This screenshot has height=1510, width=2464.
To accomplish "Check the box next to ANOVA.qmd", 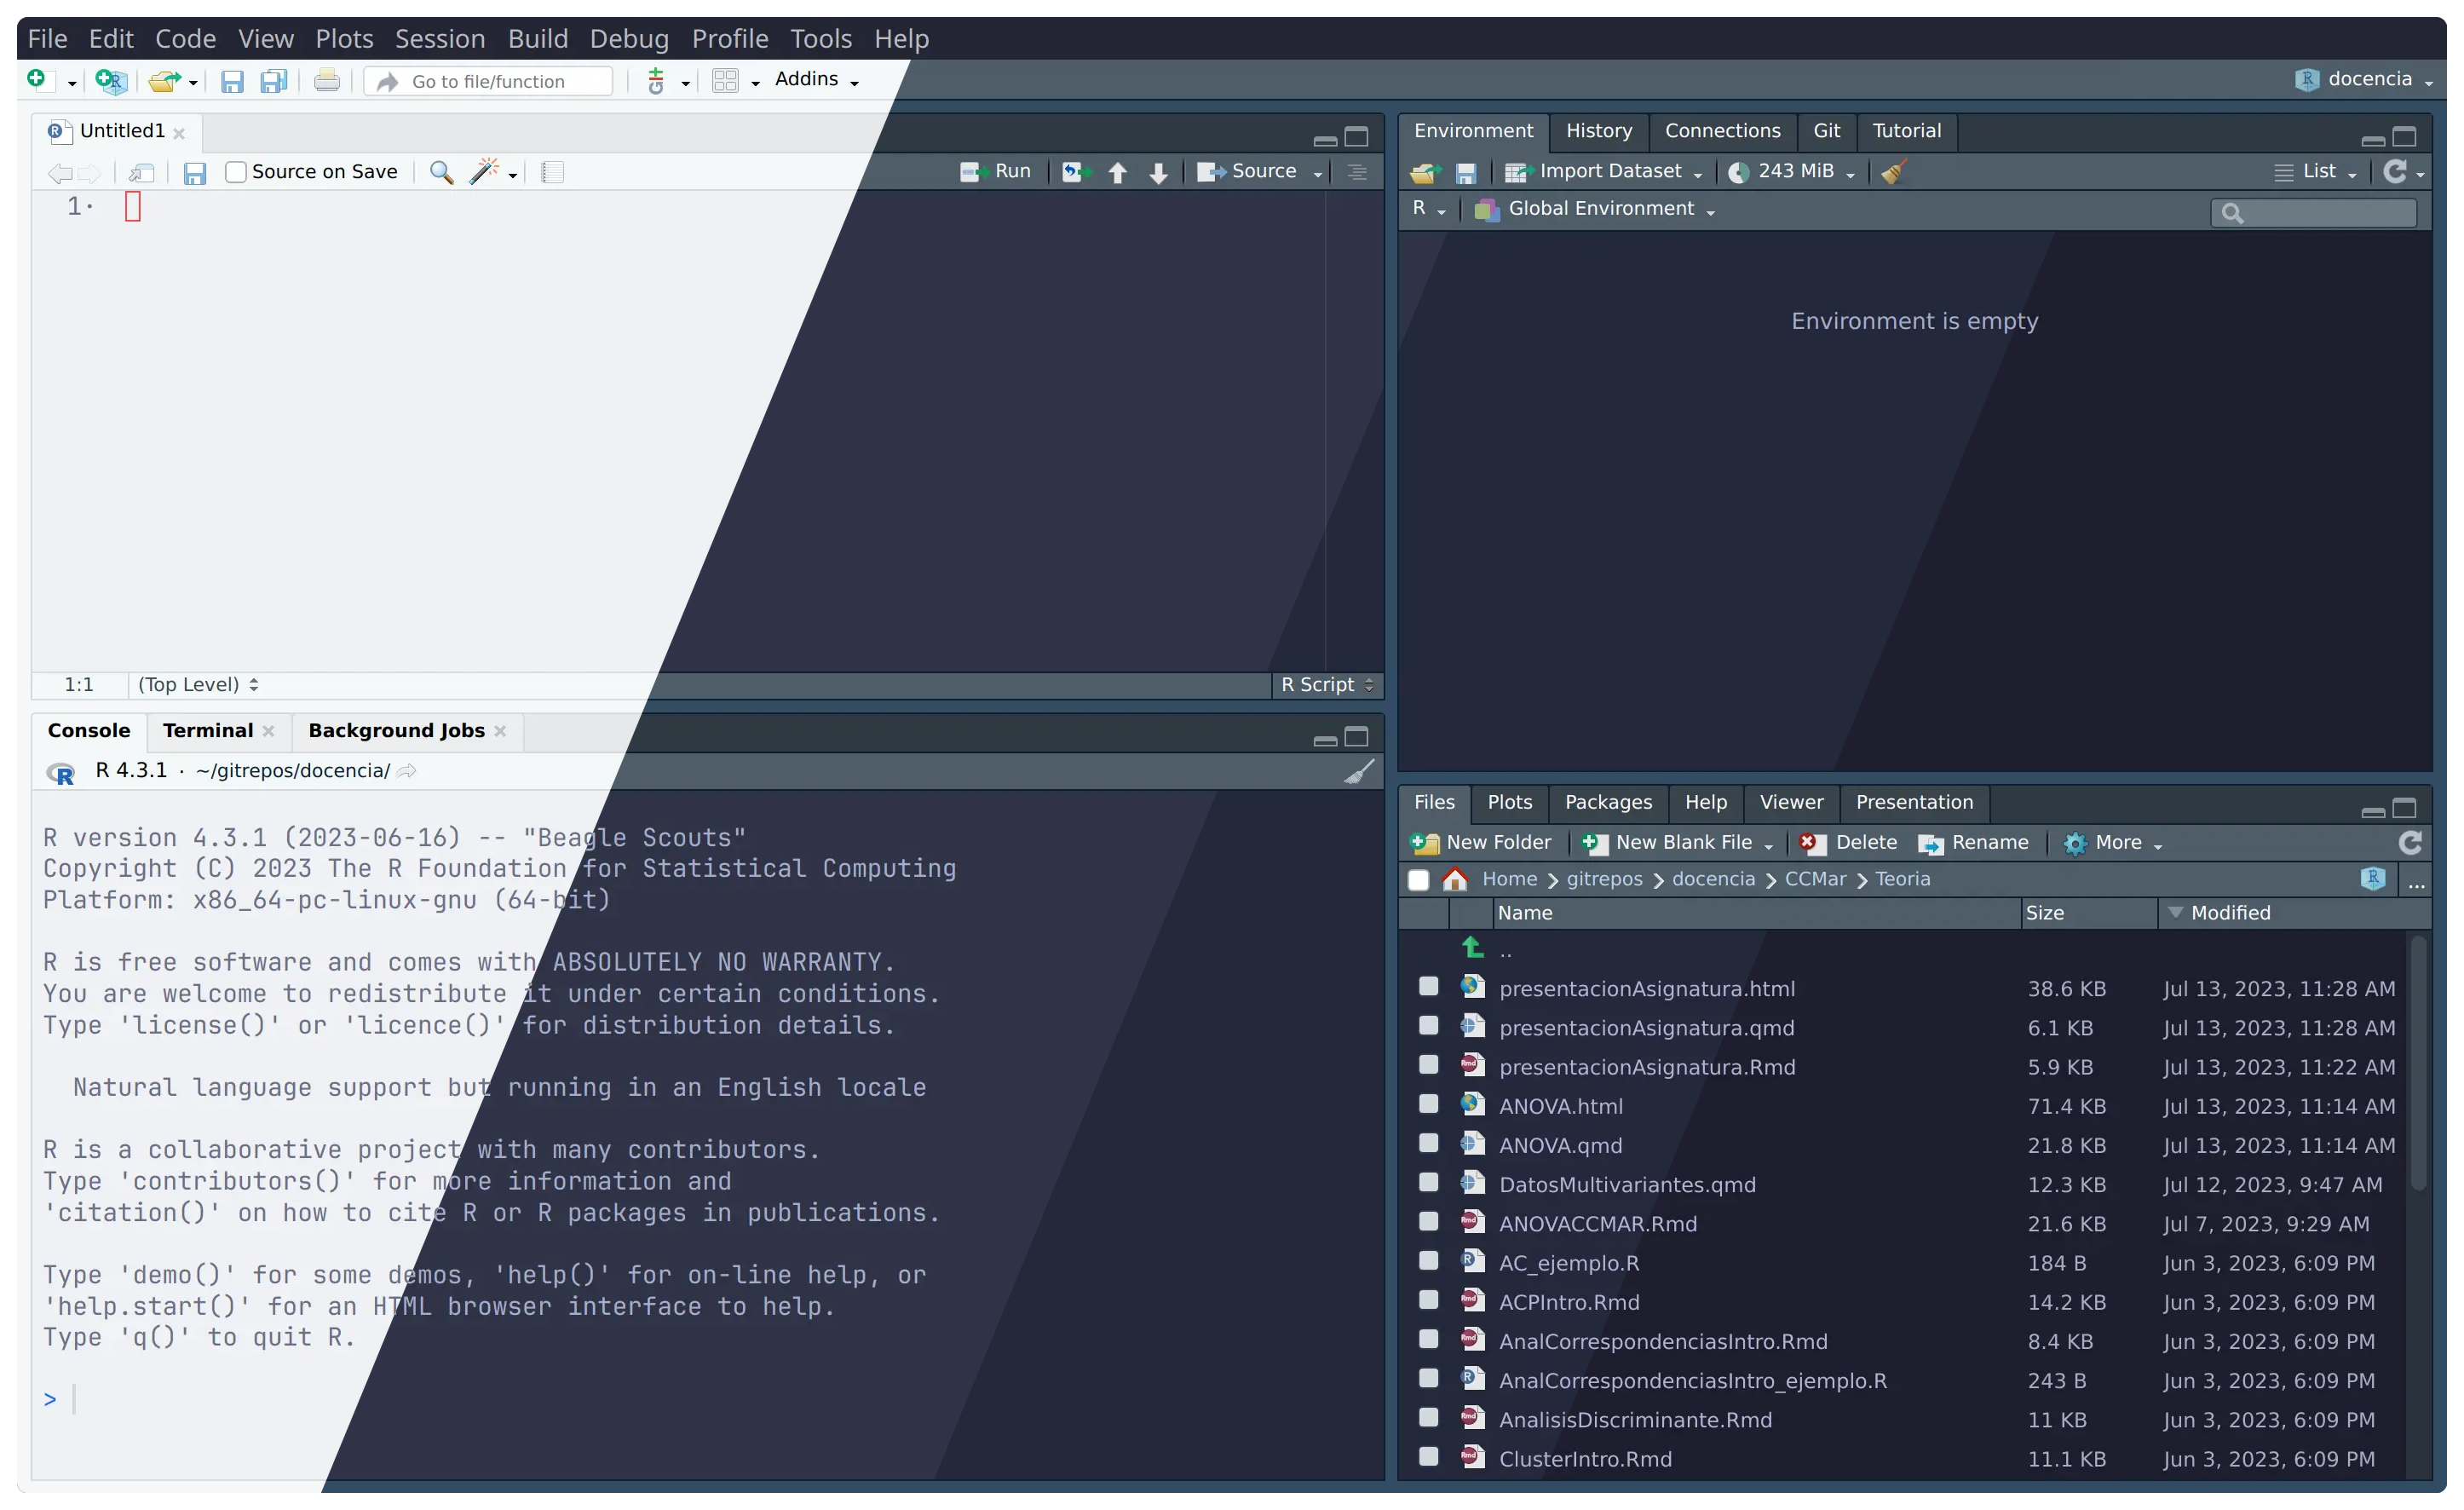I will click(x=1428, y=1143).
